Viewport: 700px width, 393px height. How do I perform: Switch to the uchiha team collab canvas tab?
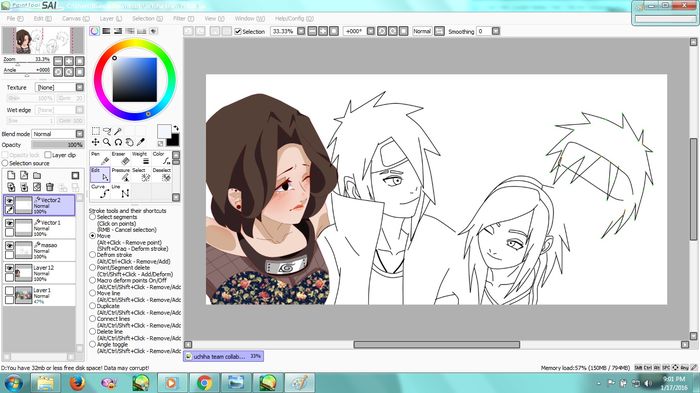tap(223, 356)
